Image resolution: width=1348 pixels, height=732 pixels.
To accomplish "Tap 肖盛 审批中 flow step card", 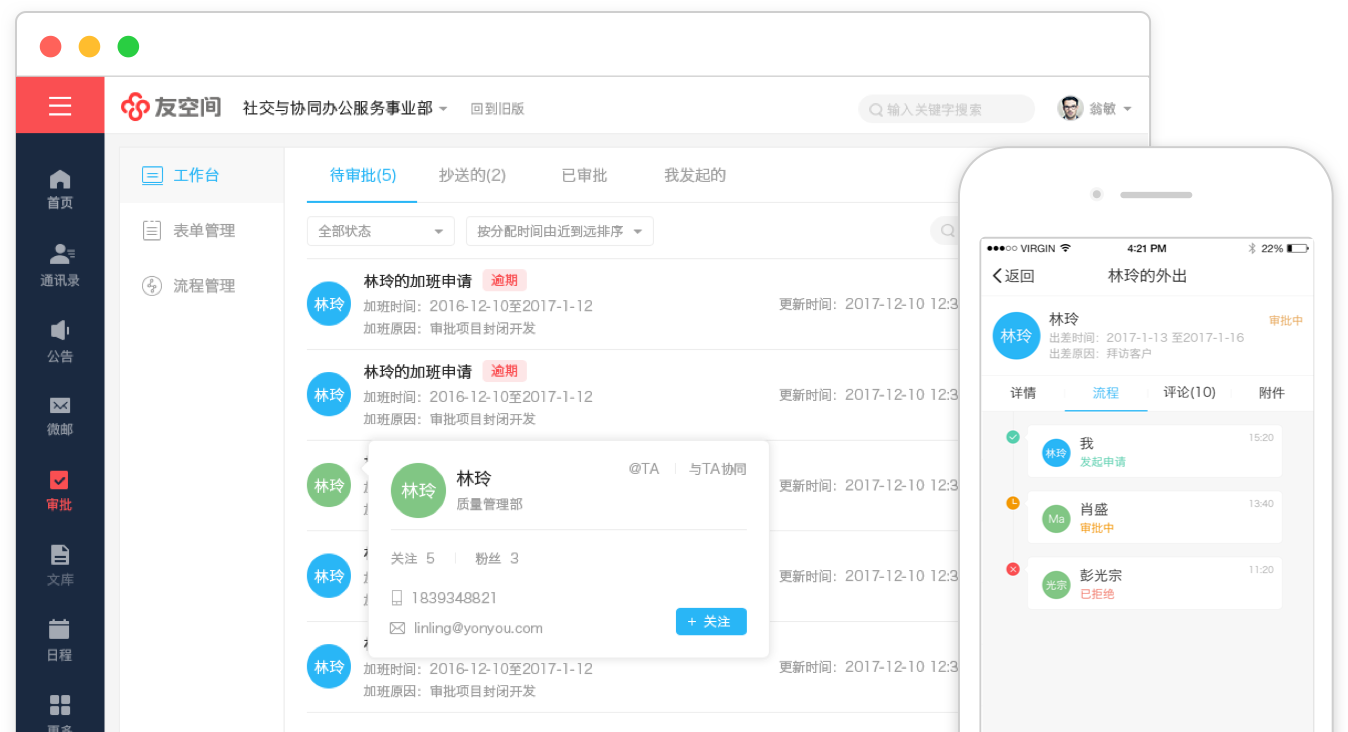I will click(x=1155, y=517).
